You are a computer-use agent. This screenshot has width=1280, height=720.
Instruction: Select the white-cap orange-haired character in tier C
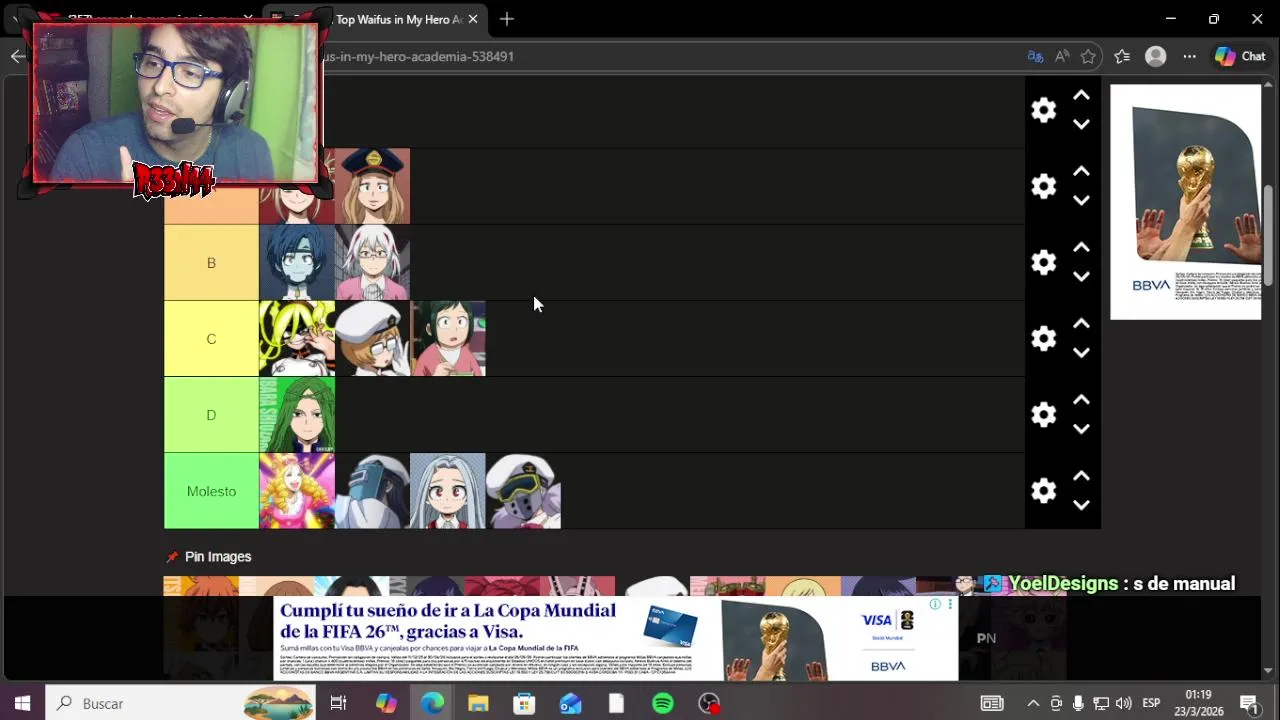click(x=372, y=338)
